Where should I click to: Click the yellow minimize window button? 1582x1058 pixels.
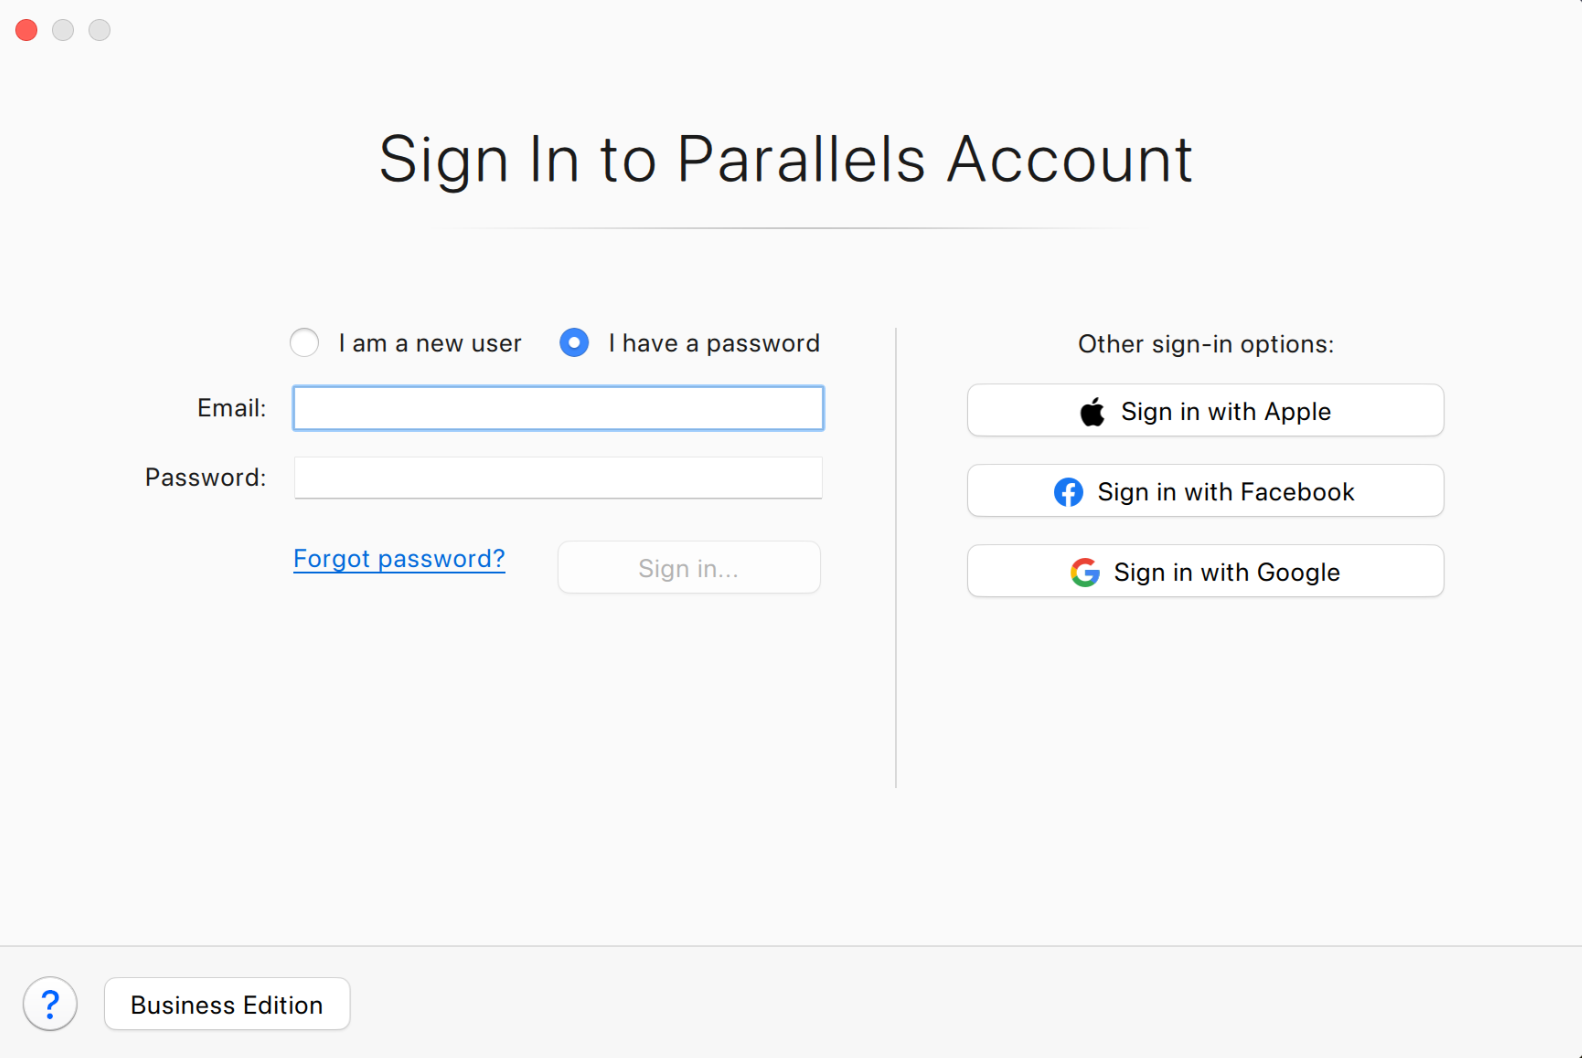(62, 30)
